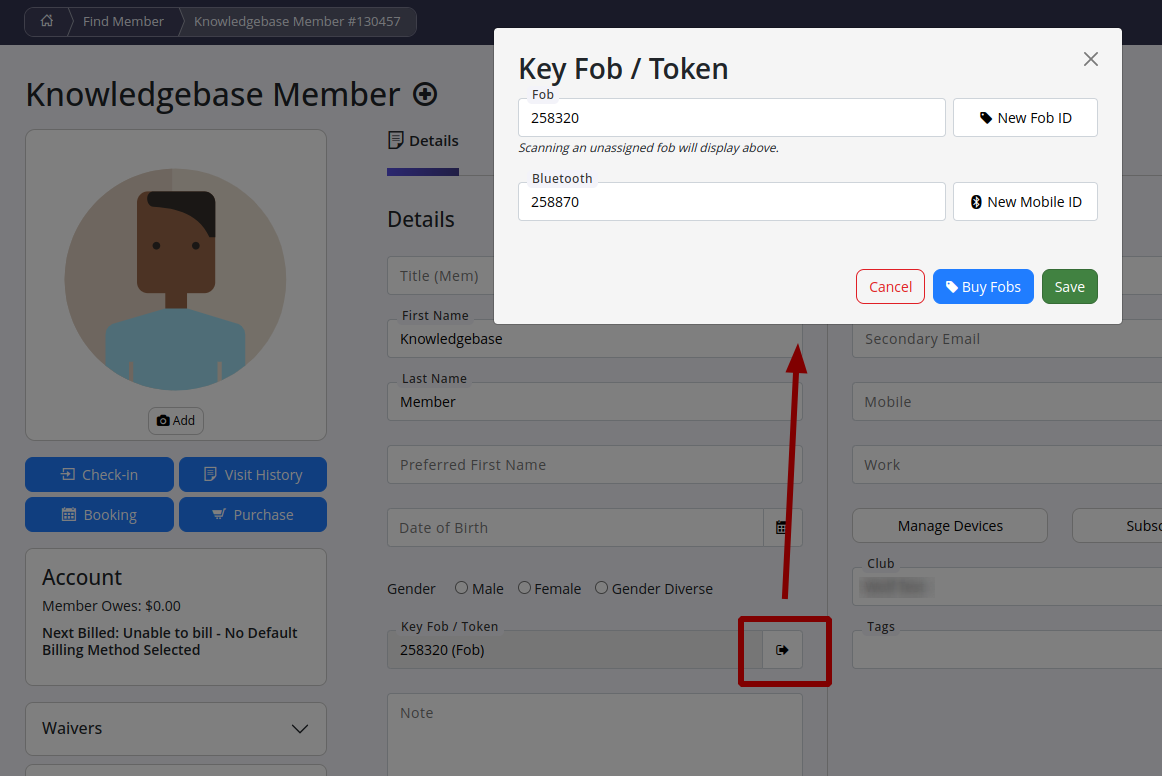This screenshot has height=776, width=1162.
Task: Open the Tags selection field
Action: tap(1005, 650)
